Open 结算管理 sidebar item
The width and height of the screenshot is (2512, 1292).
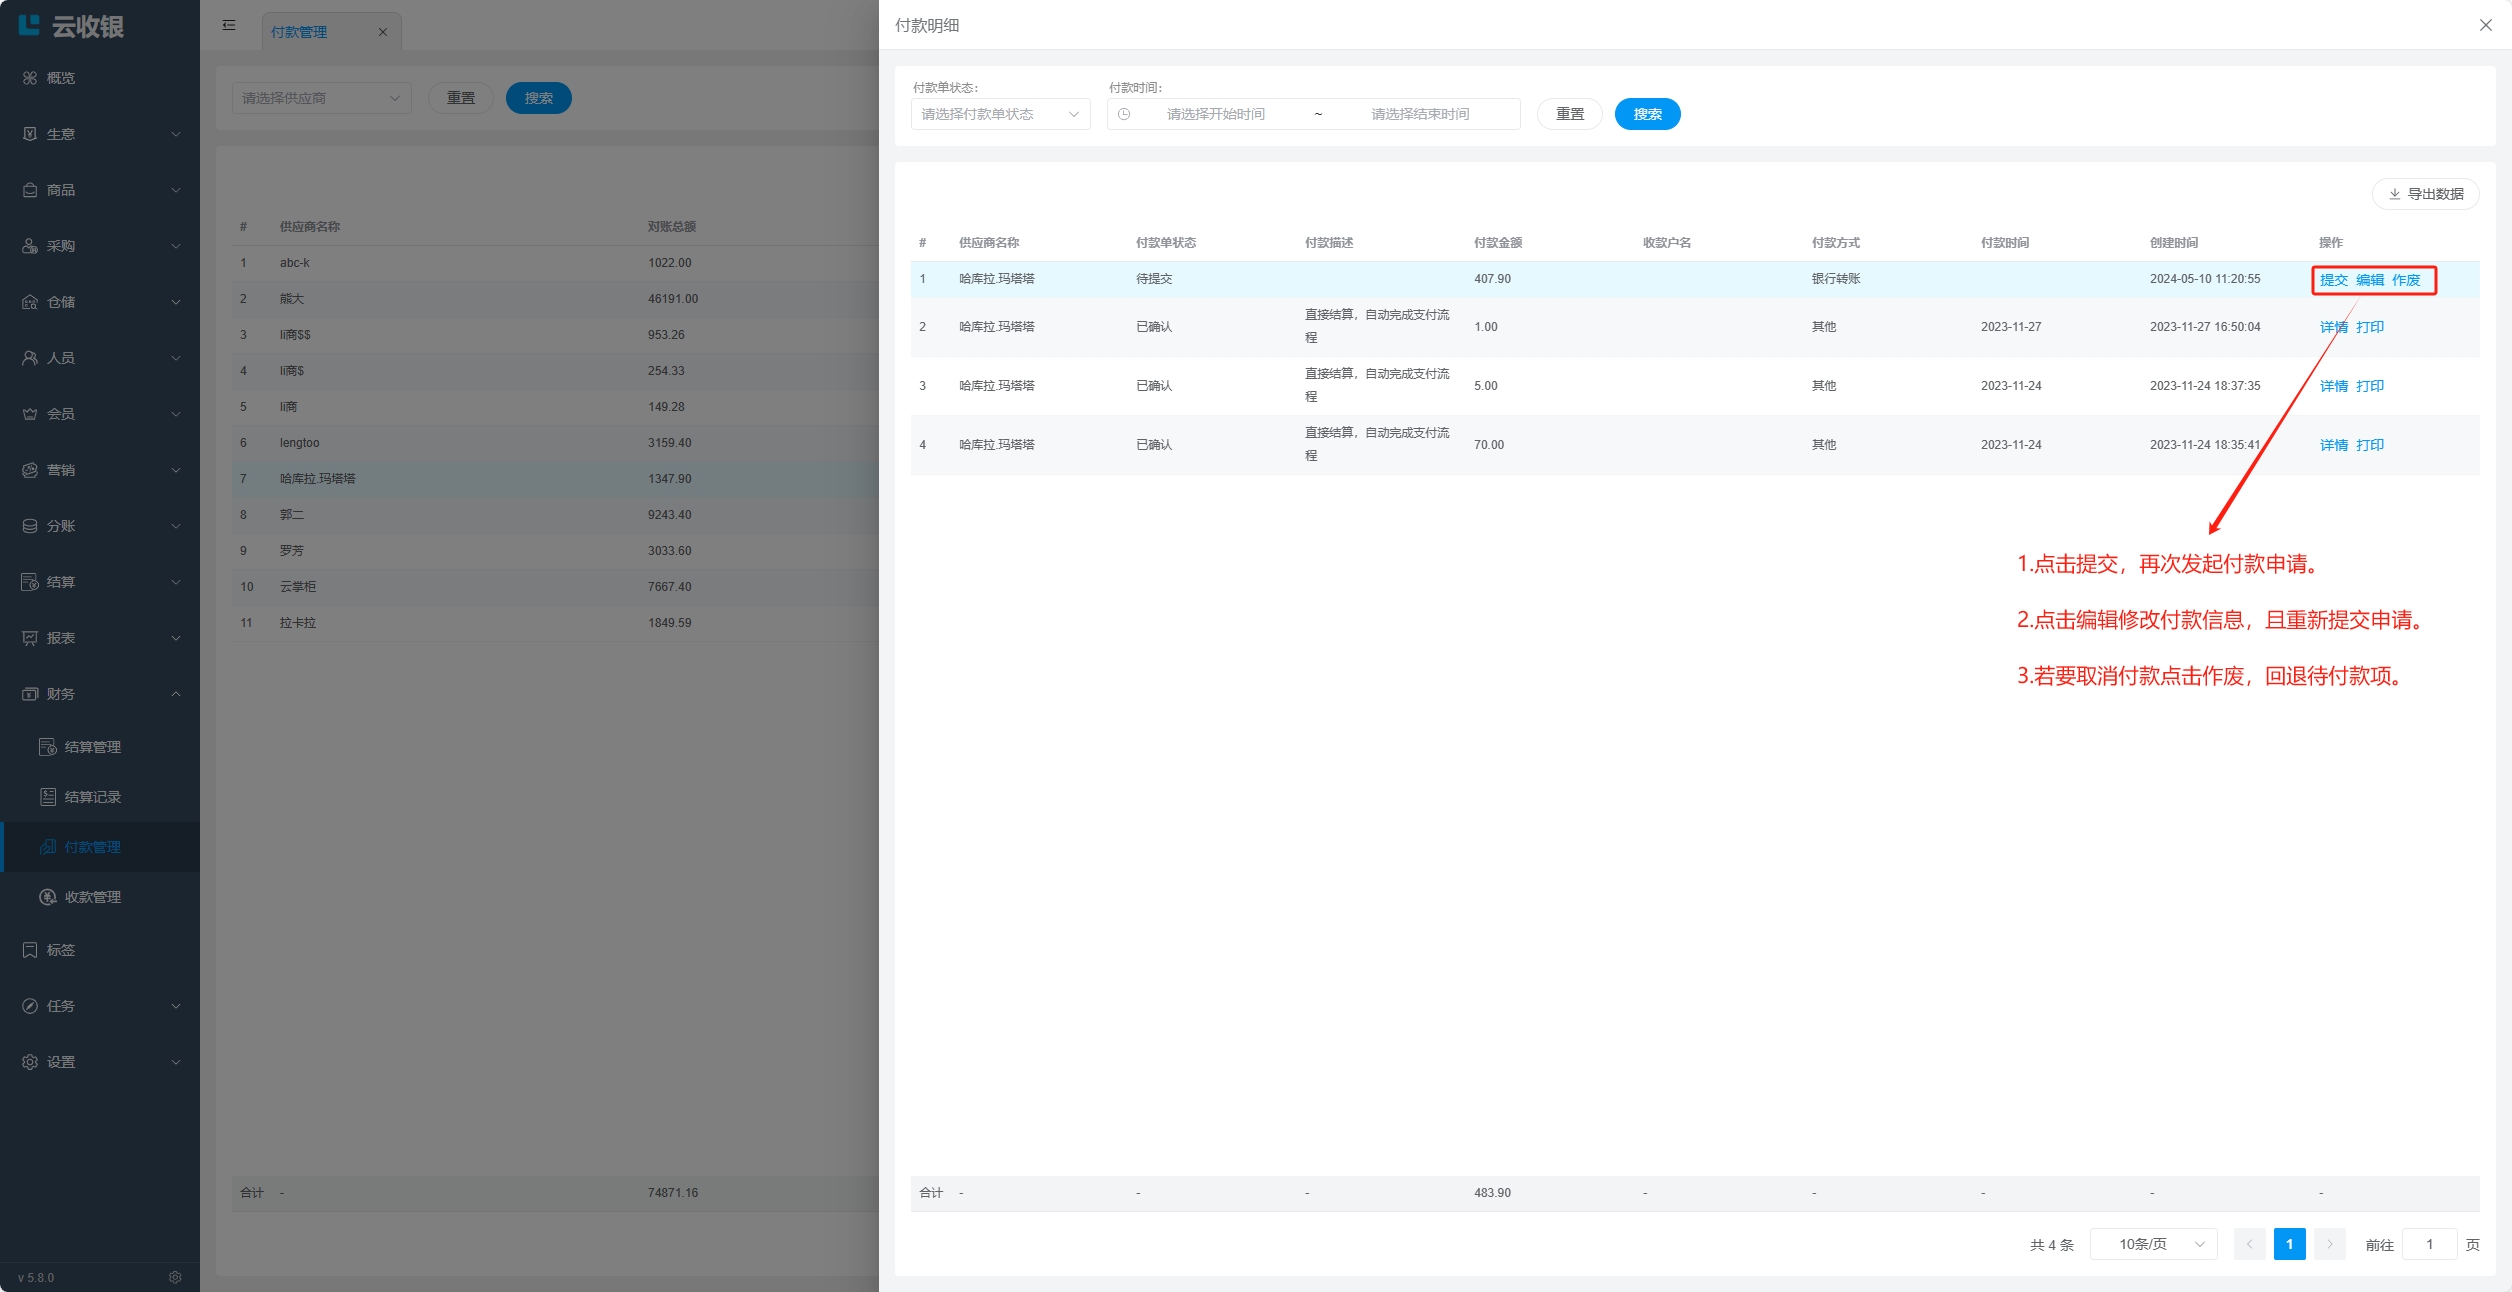92,747
